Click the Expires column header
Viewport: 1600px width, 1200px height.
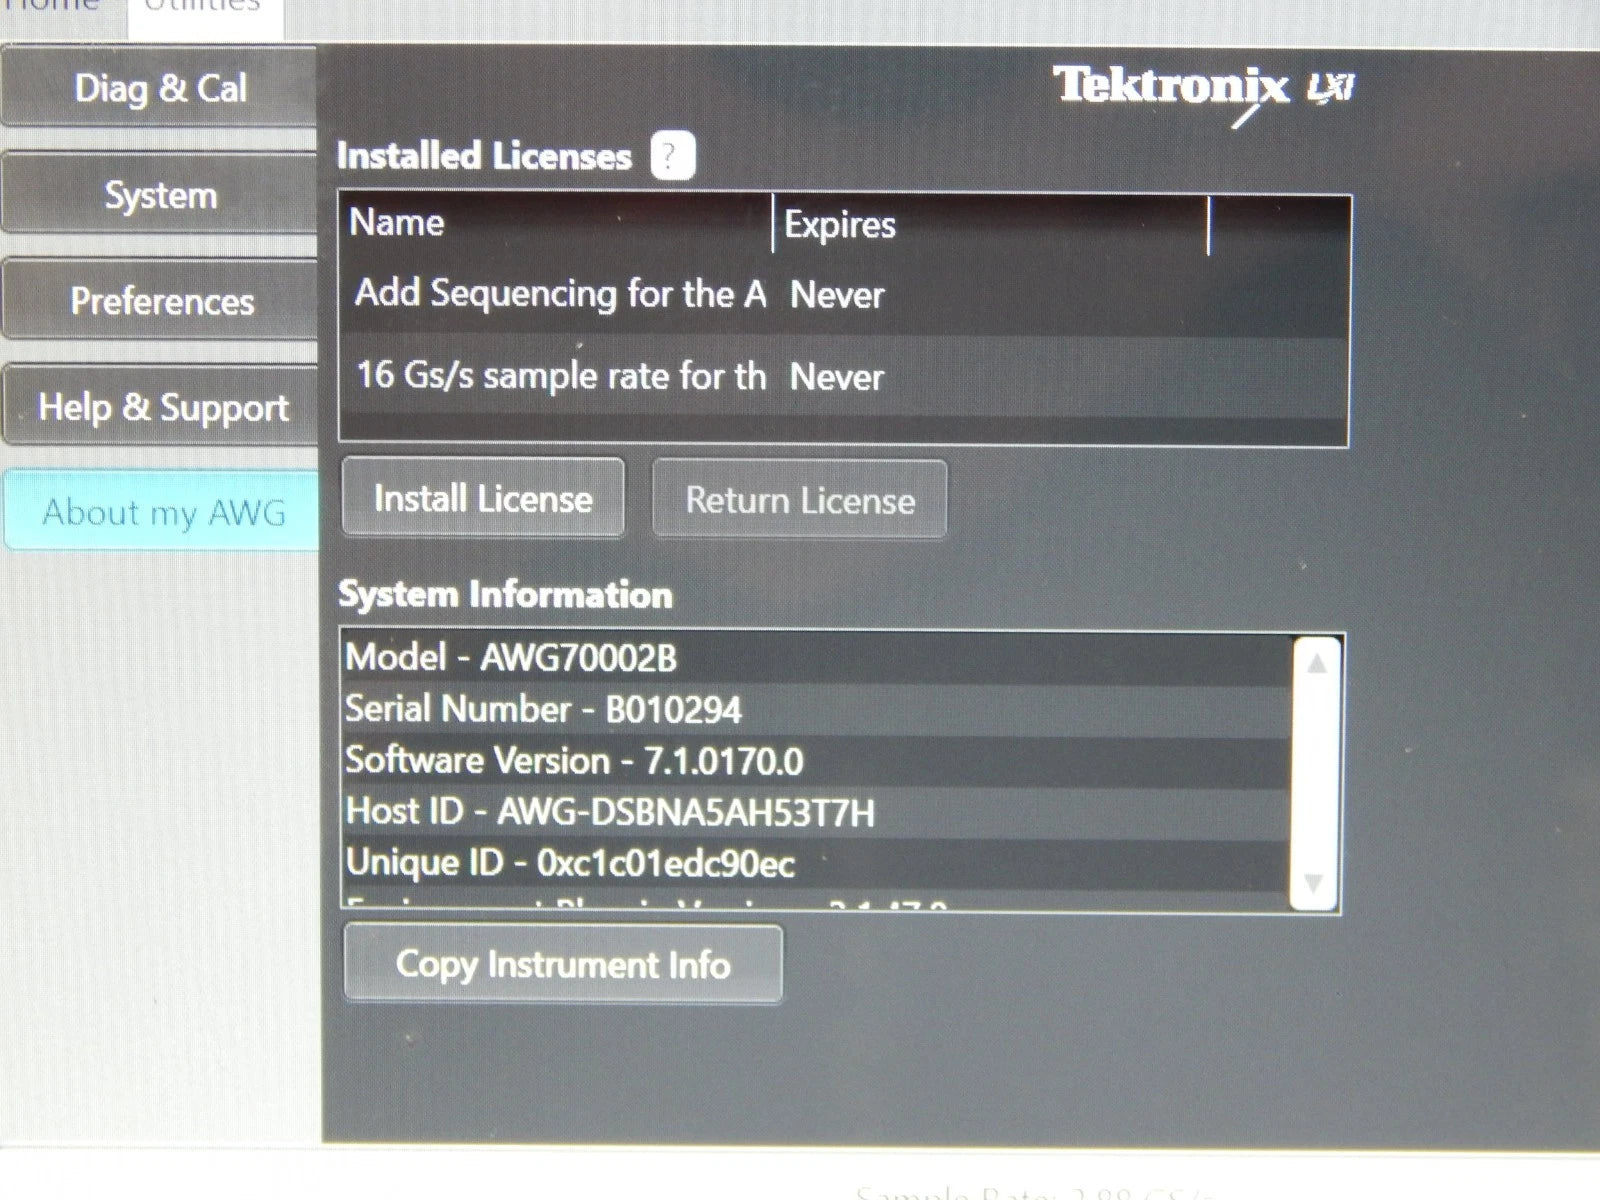coord(838,226)
